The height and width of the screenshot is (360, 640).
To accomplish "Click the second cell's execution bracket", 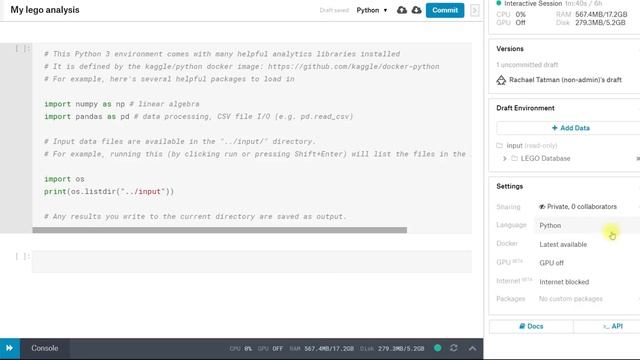I will click(22, 256).
